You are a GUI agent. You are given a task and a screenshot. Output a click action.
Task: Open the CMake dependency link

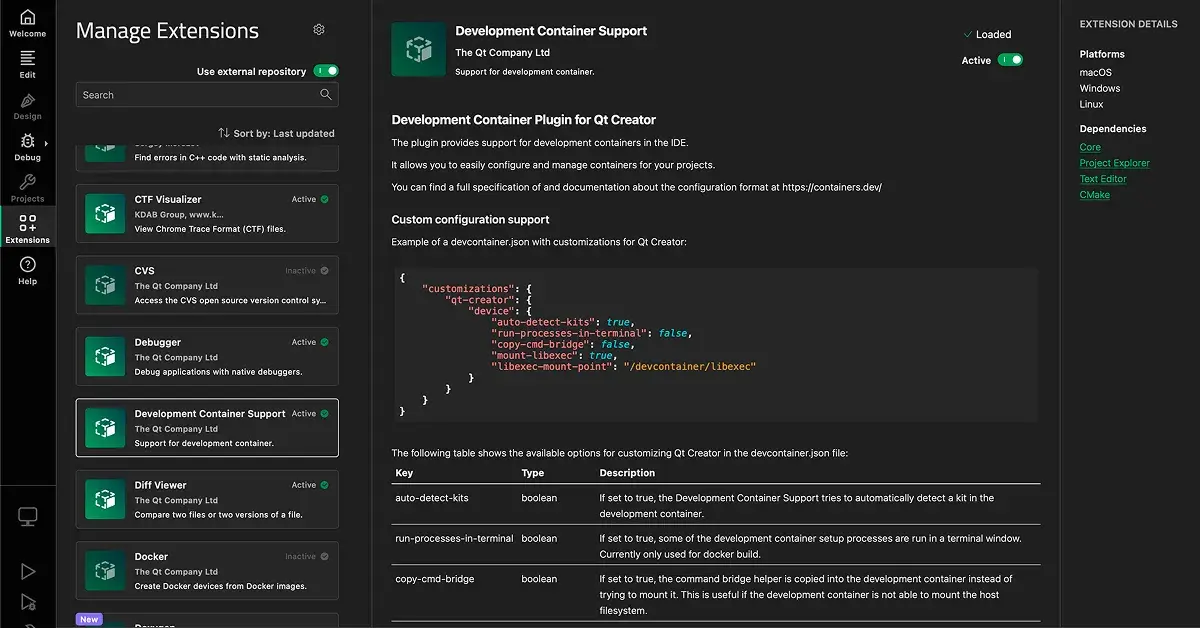point(1094,195)
